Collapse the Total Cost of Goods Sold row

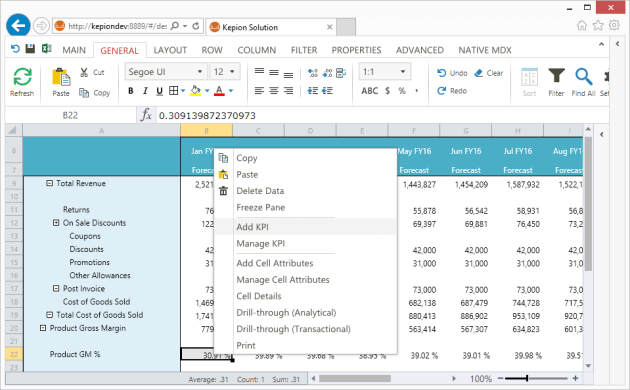(x=49, y=314)
